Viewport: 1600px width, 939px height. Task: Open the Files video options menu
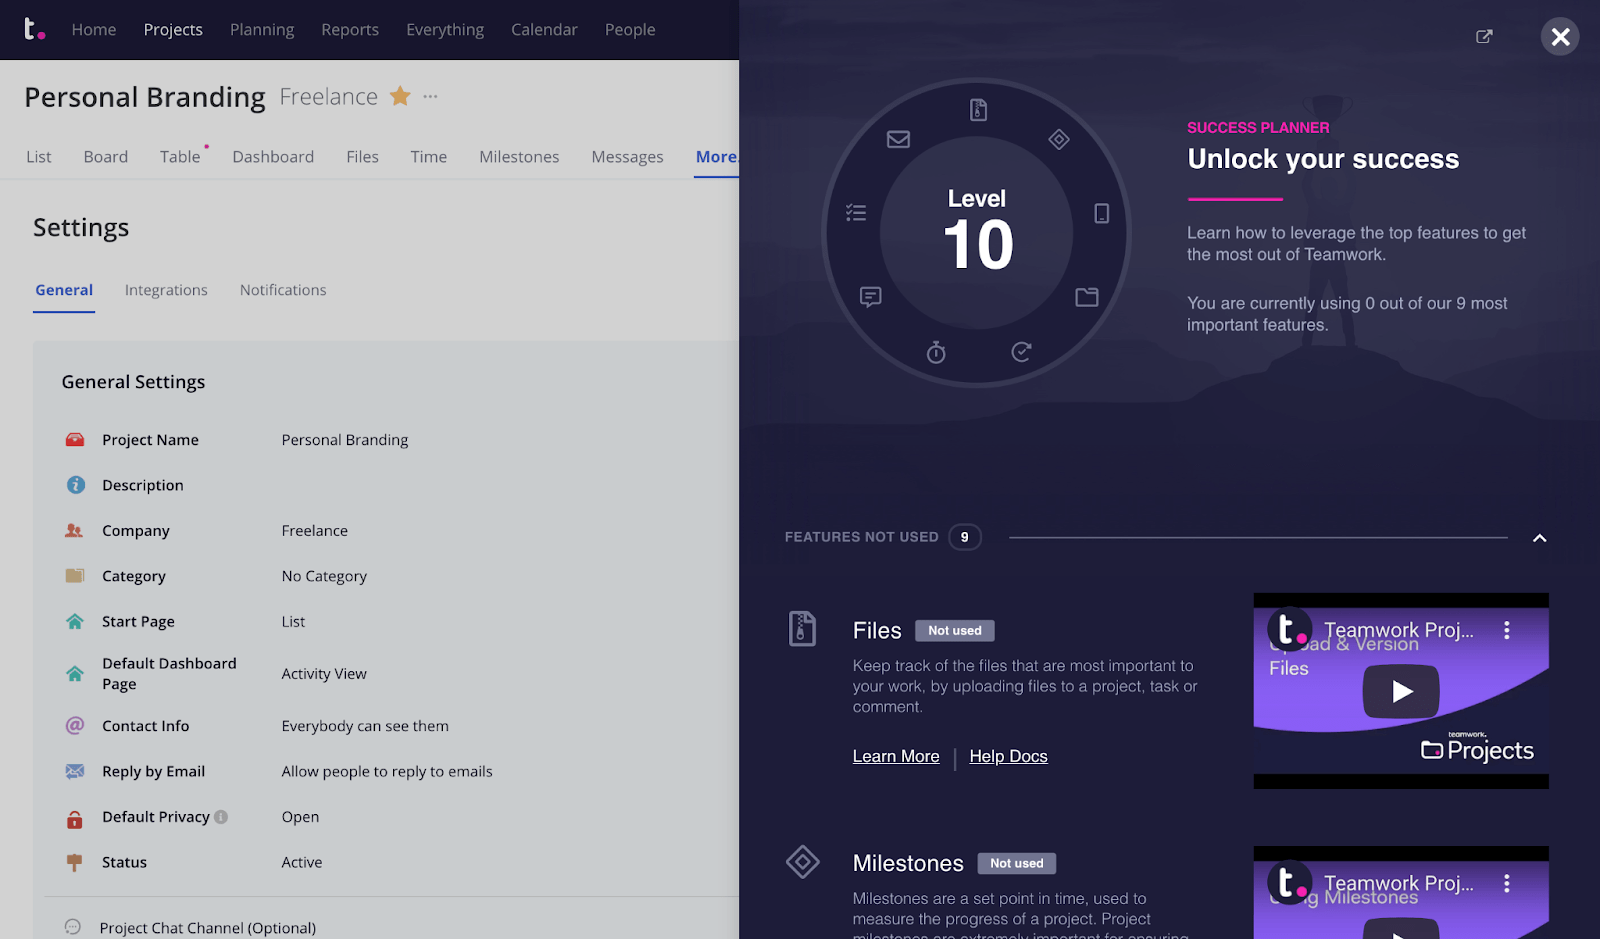coord(1506,630)
